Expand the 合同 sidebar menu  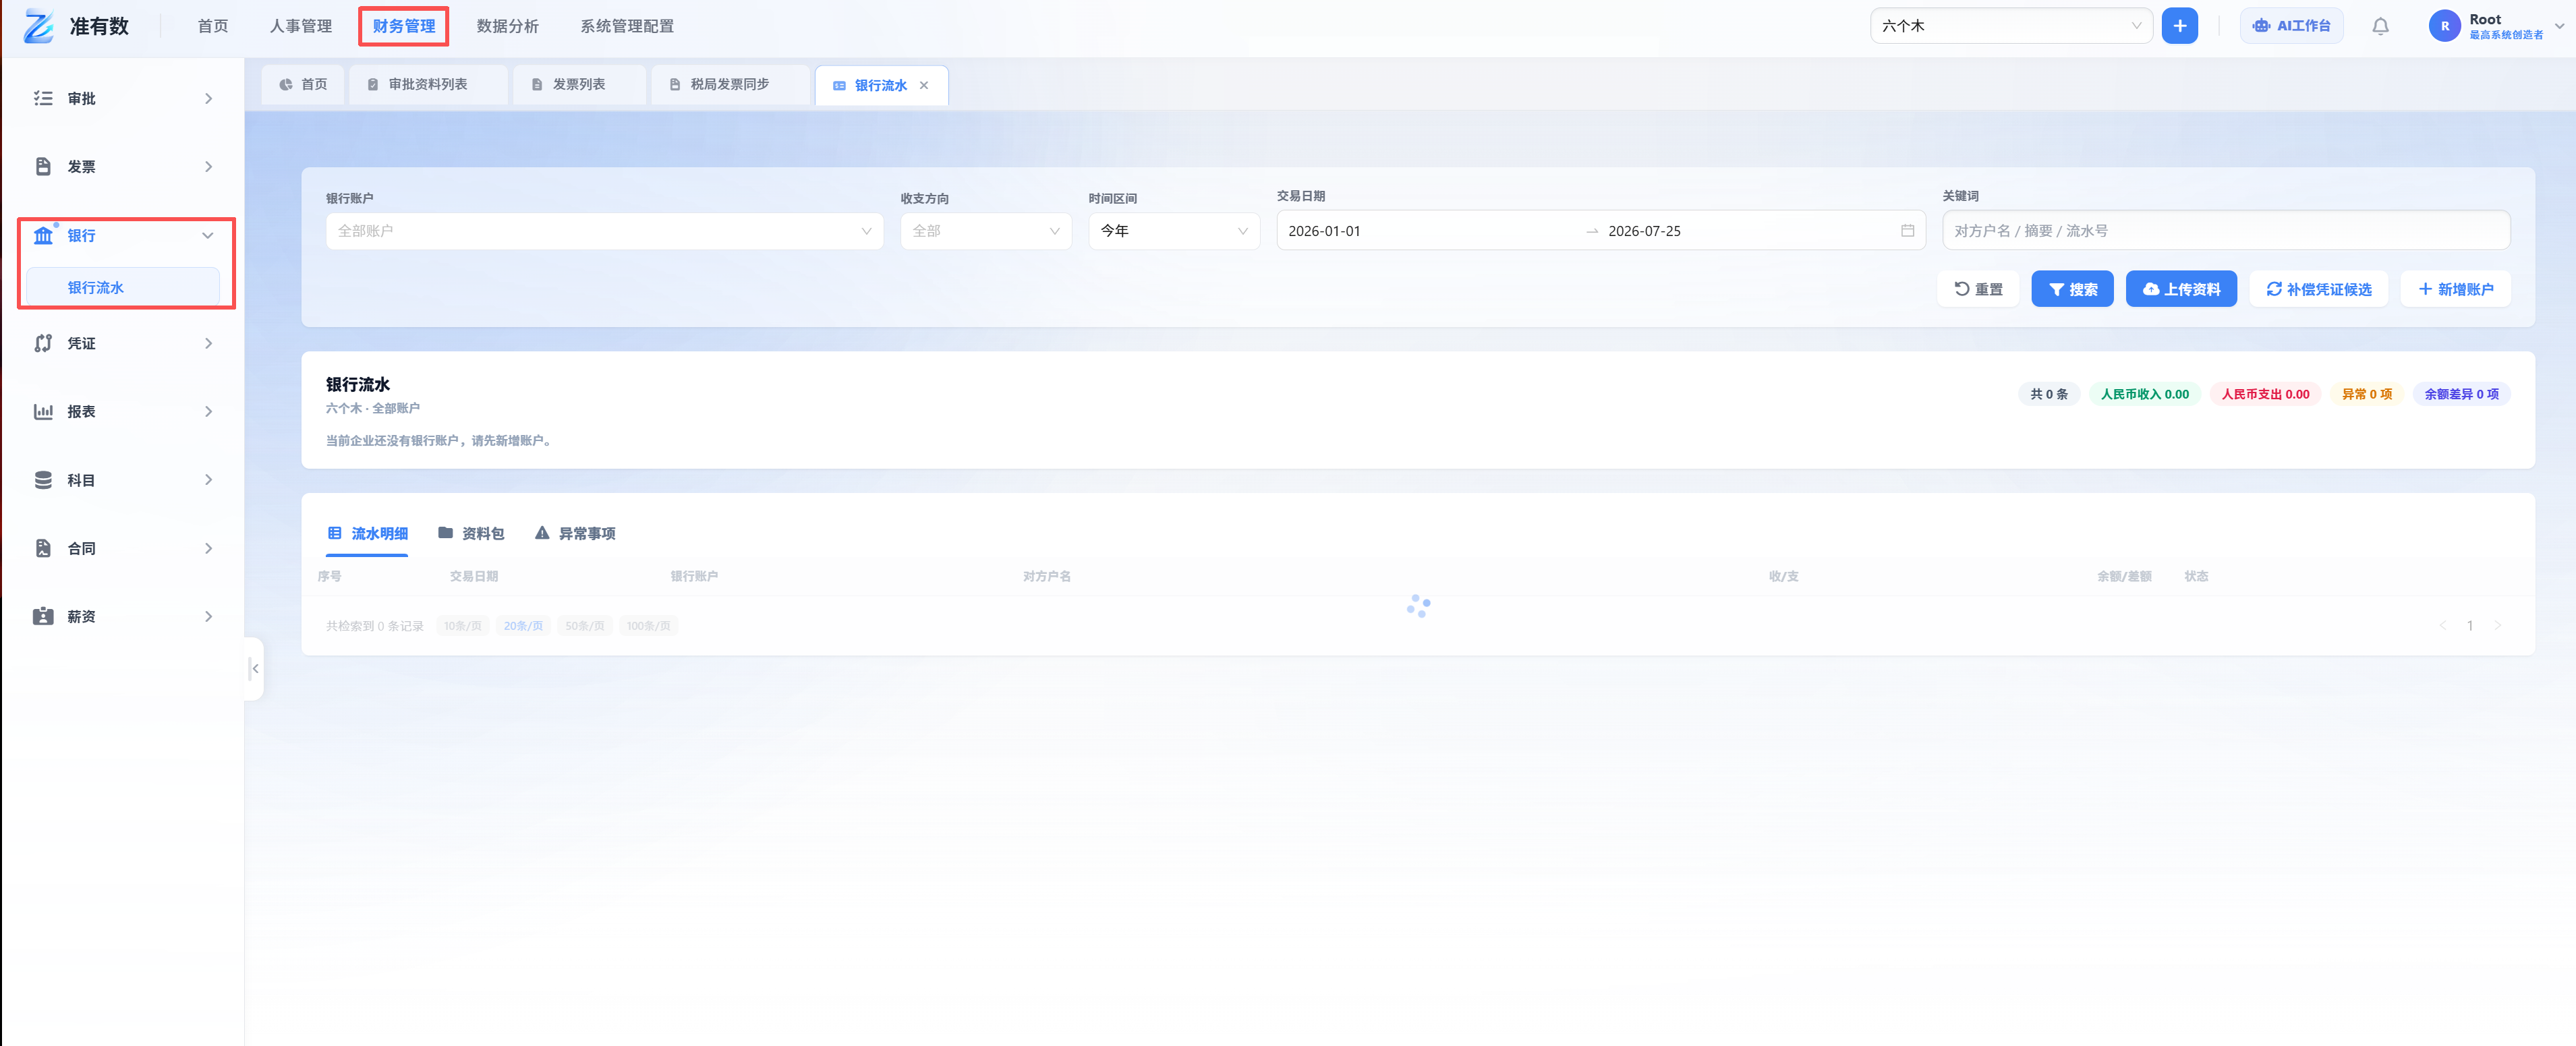tap(208, 548)
